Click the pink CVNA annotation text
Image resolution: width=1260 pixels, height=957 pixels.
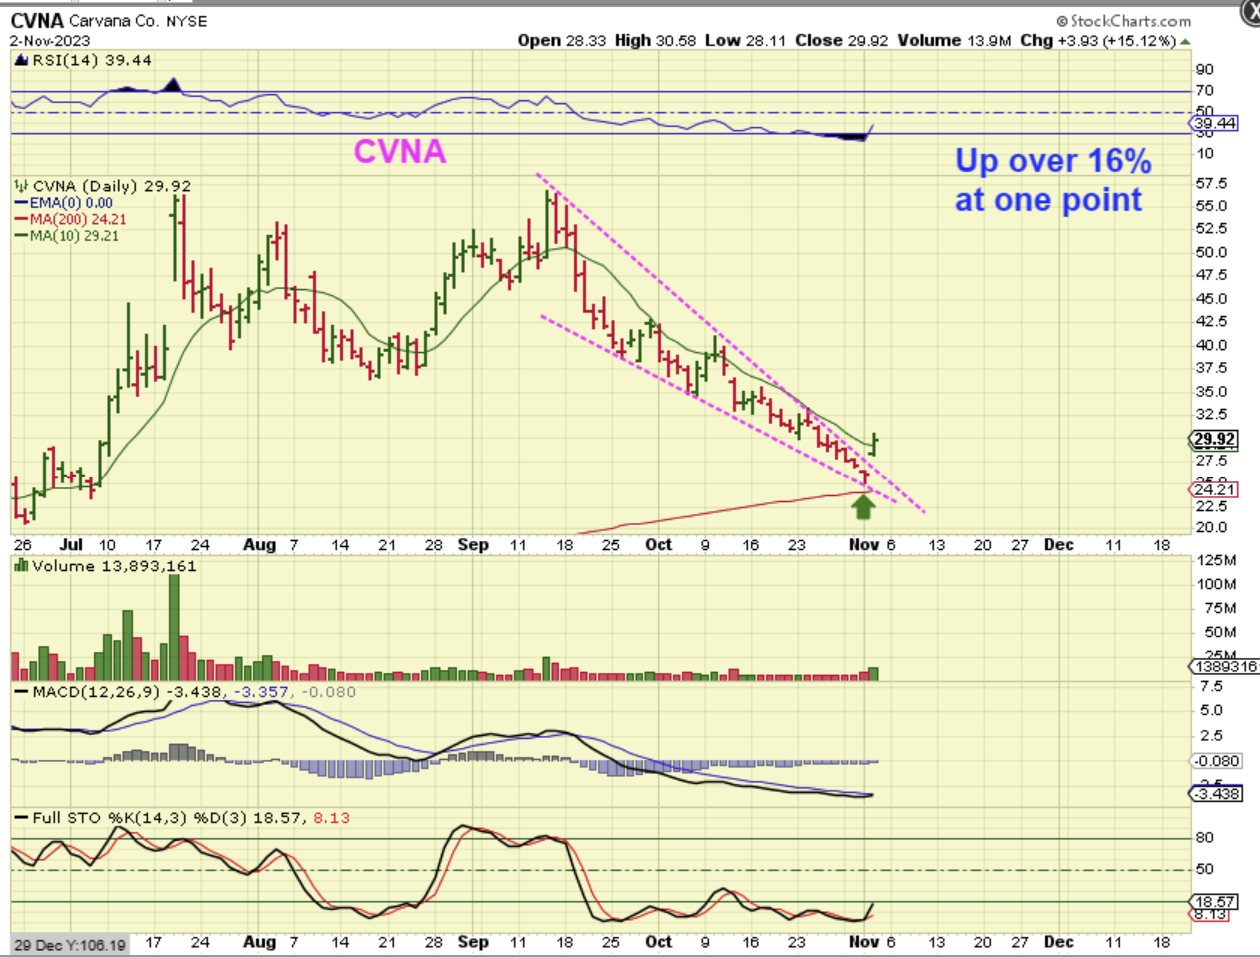pos(400,151)
